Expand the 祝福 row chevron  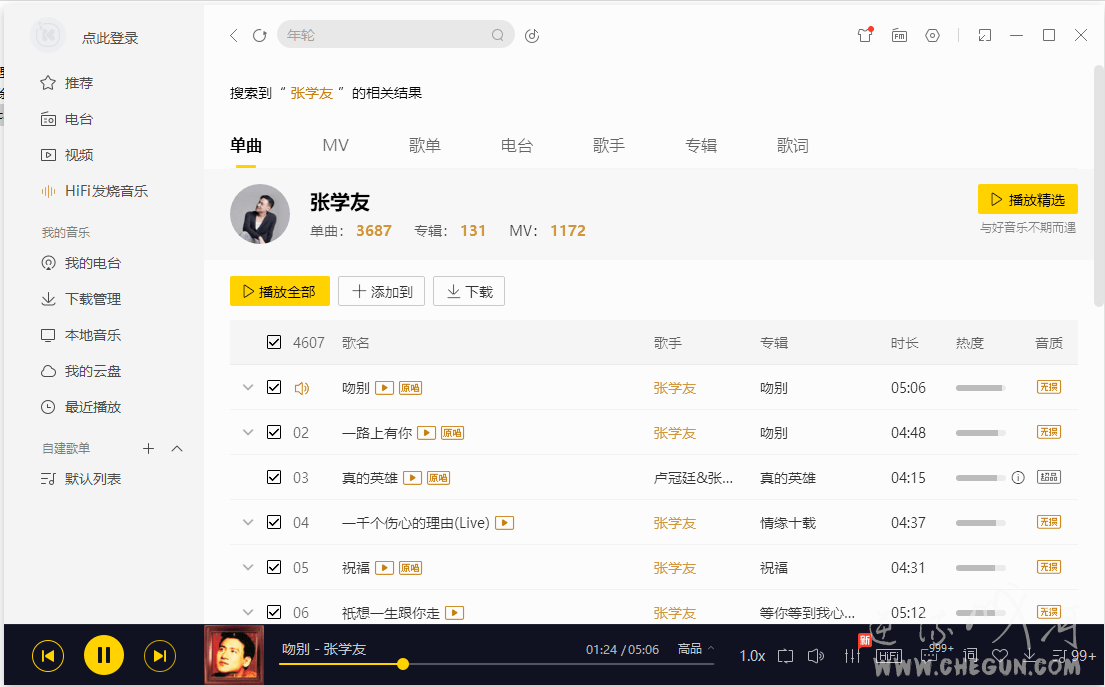pyautogui.click(x=248, y=568)
